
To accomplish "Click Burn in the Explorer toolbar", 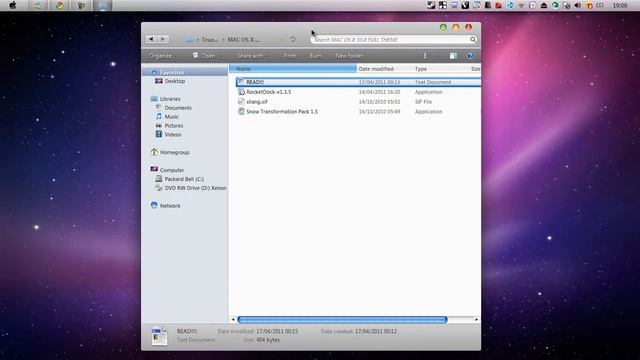I will coord(315,56).
